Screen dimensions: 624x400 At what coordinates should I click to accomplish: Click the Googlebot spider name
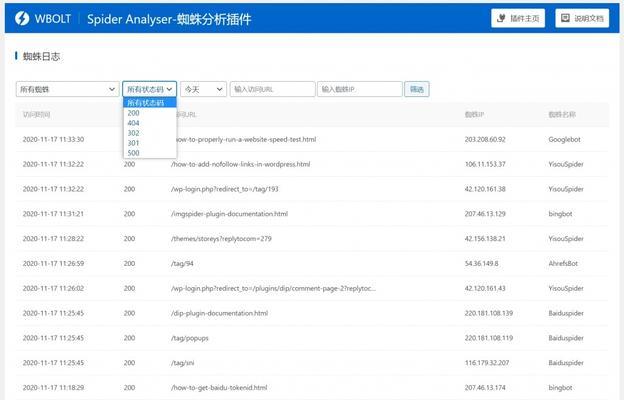pyautogui.click(x=564, y=139)
